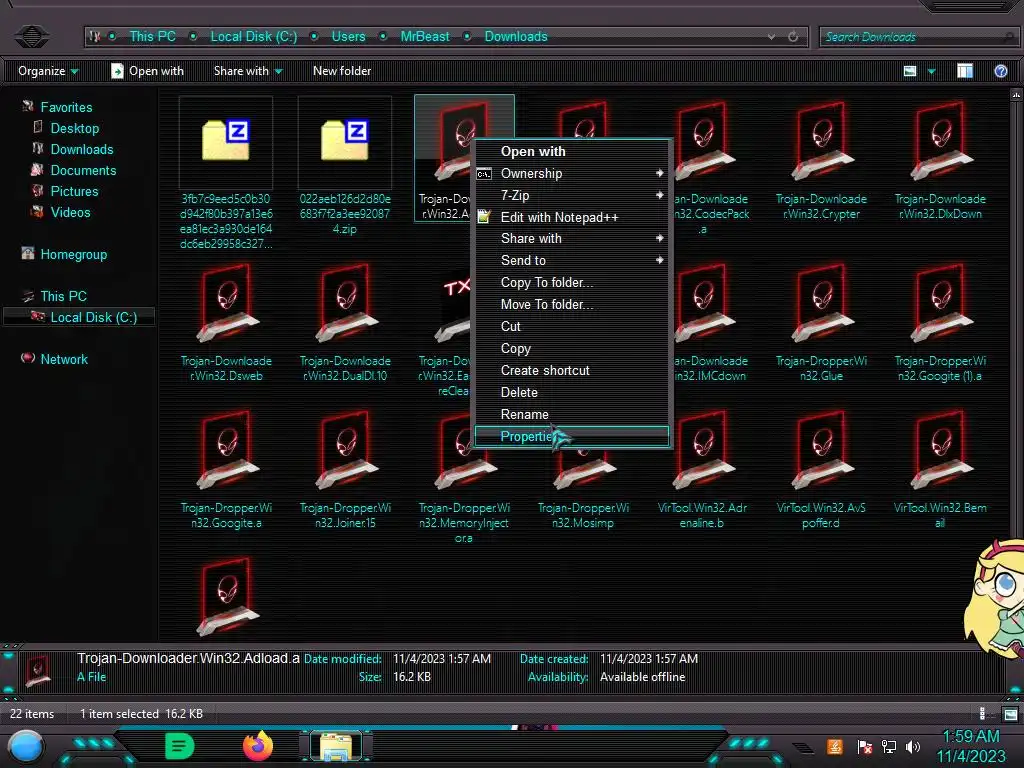Click the change view icon
This screenshot has width=1024, height=768.
pos(910,71)
